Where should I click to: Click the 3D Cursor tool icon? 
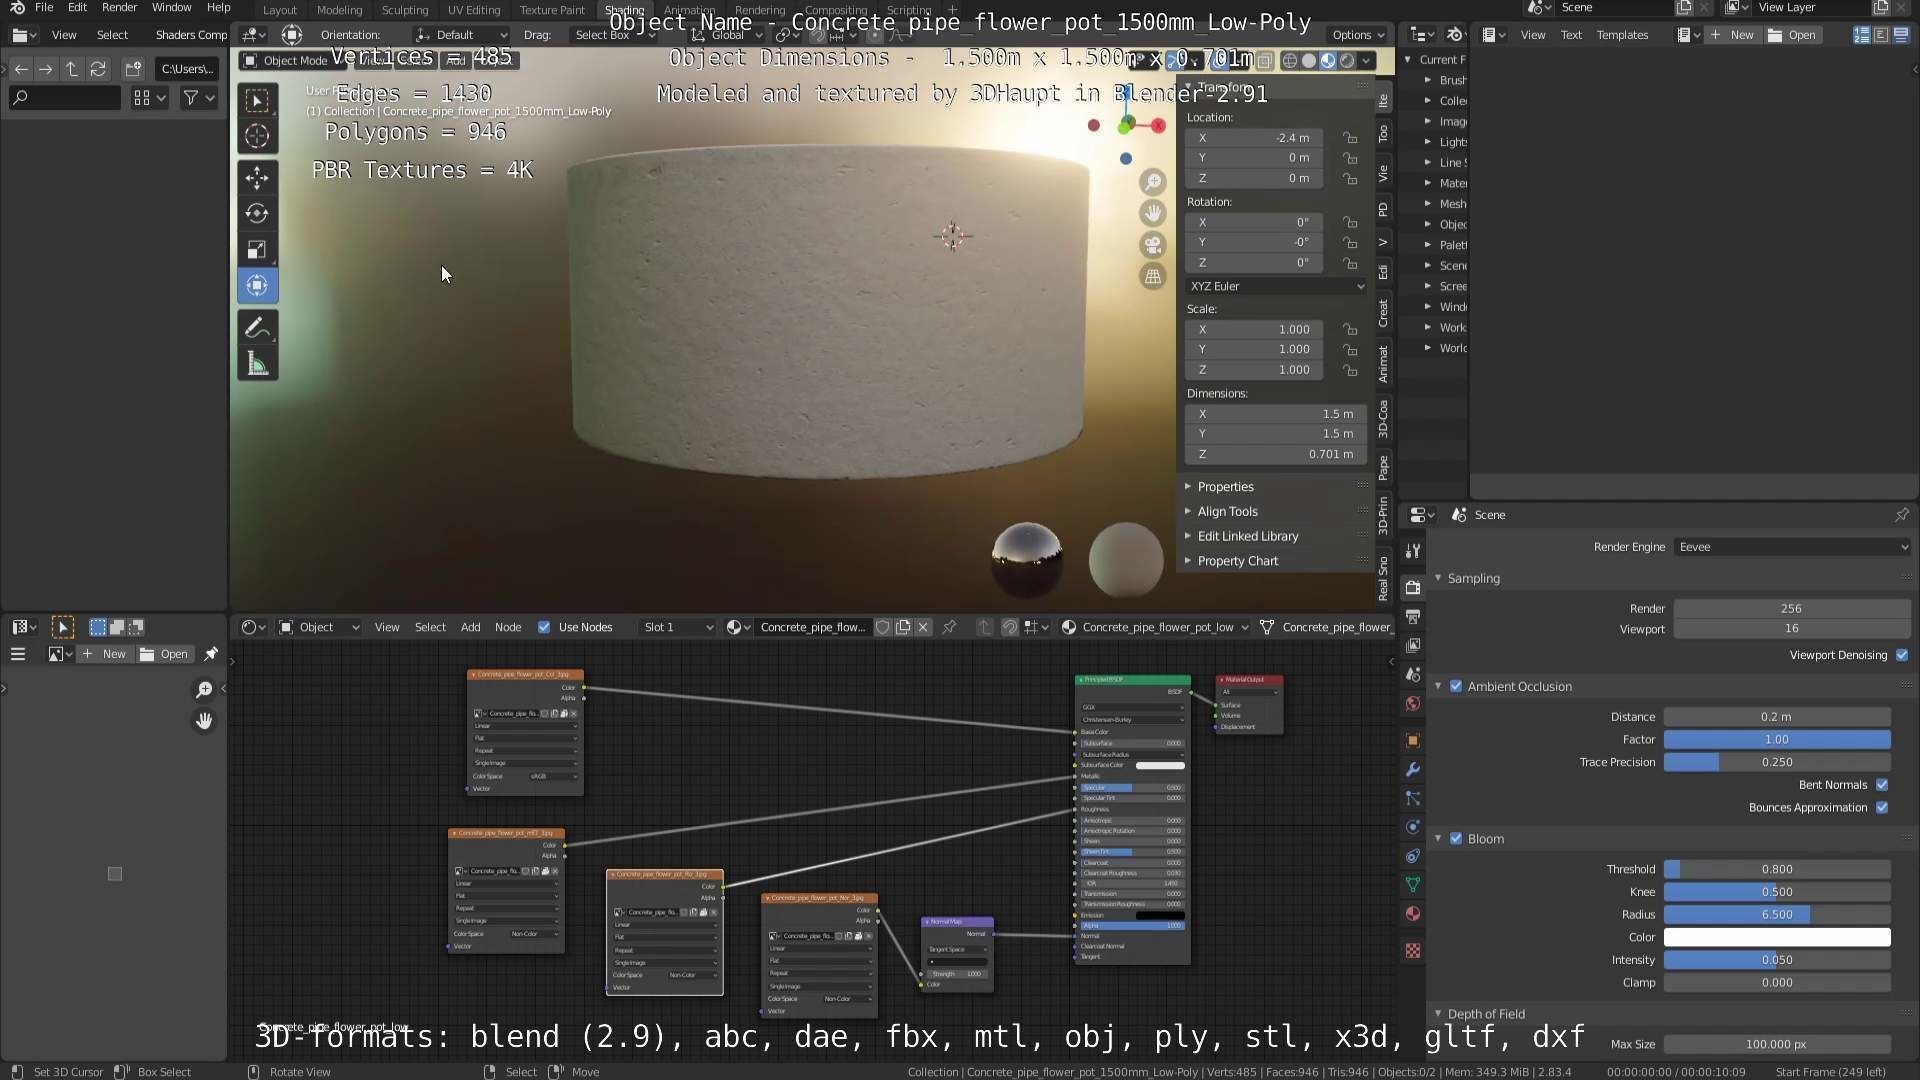click(x=257, y=136)
